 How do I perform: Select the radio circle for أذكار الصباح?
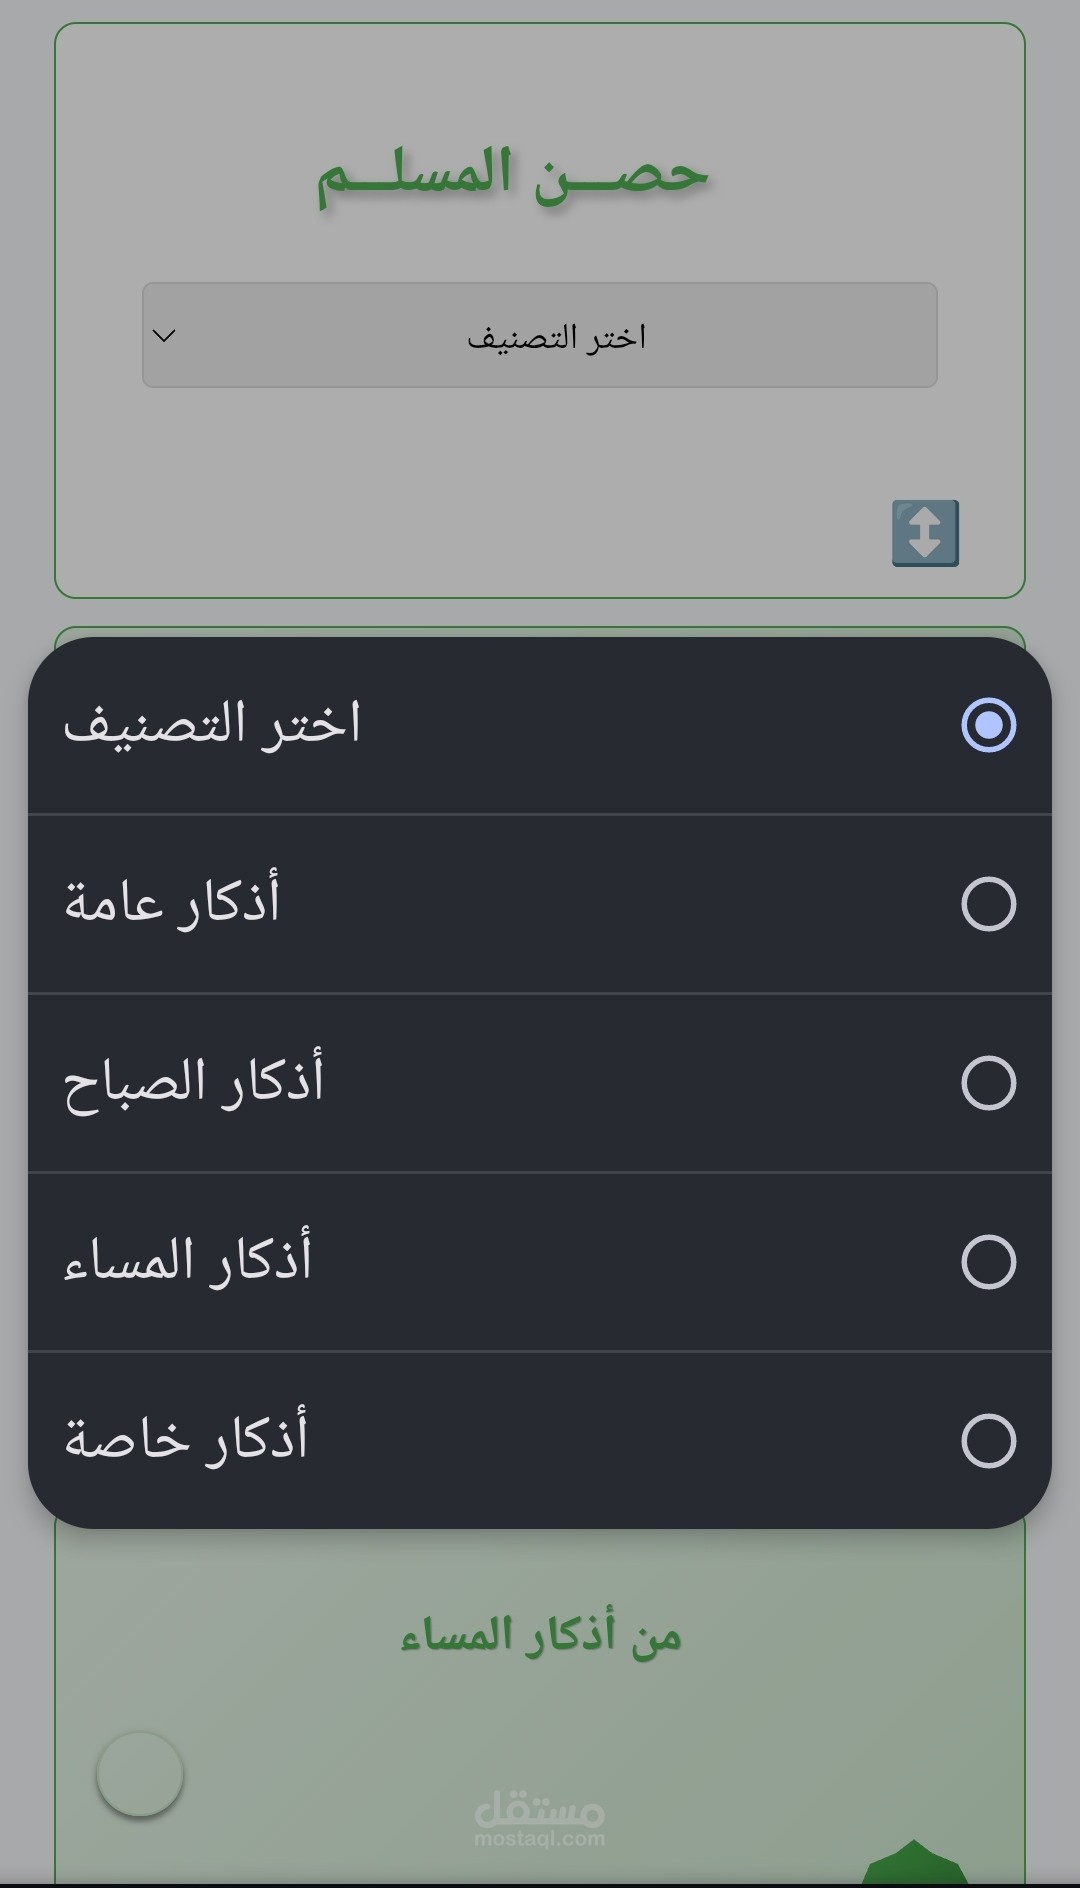point(988,1083)
